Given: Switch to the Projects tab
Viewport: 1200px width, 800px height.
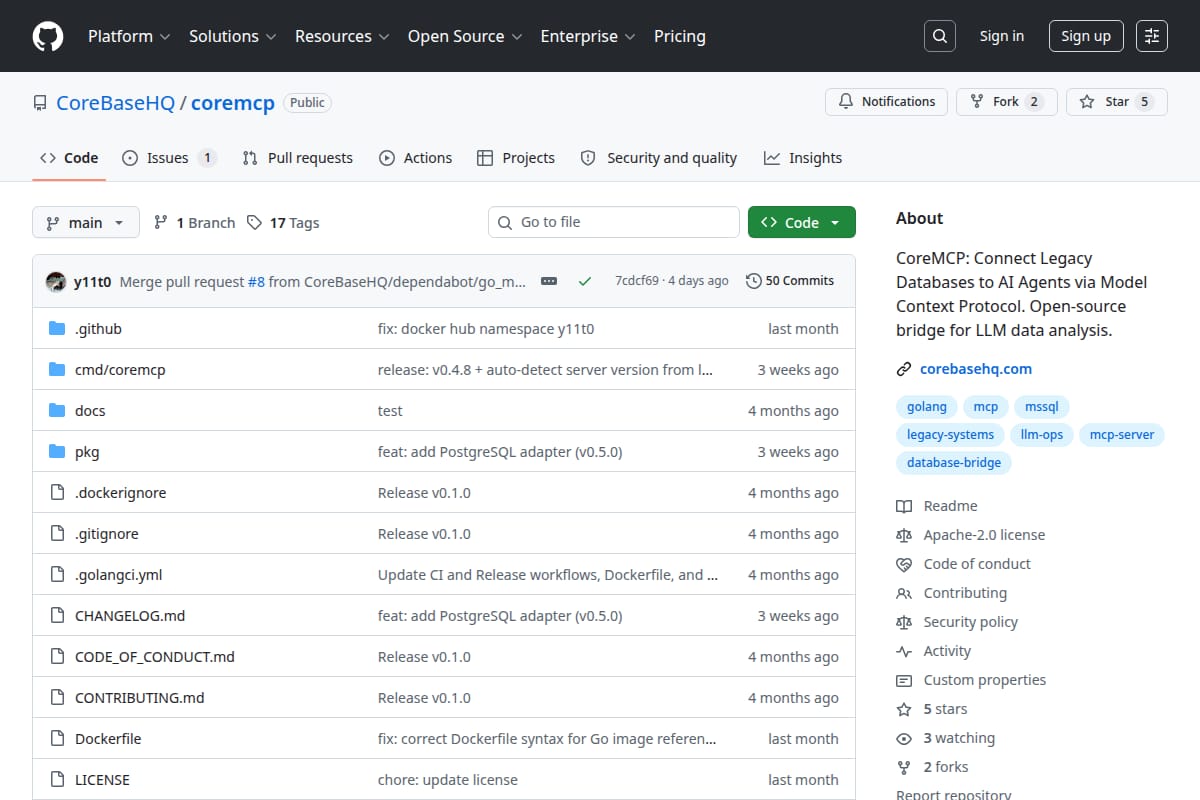Looking at the screenshot, I should [516, 158].
